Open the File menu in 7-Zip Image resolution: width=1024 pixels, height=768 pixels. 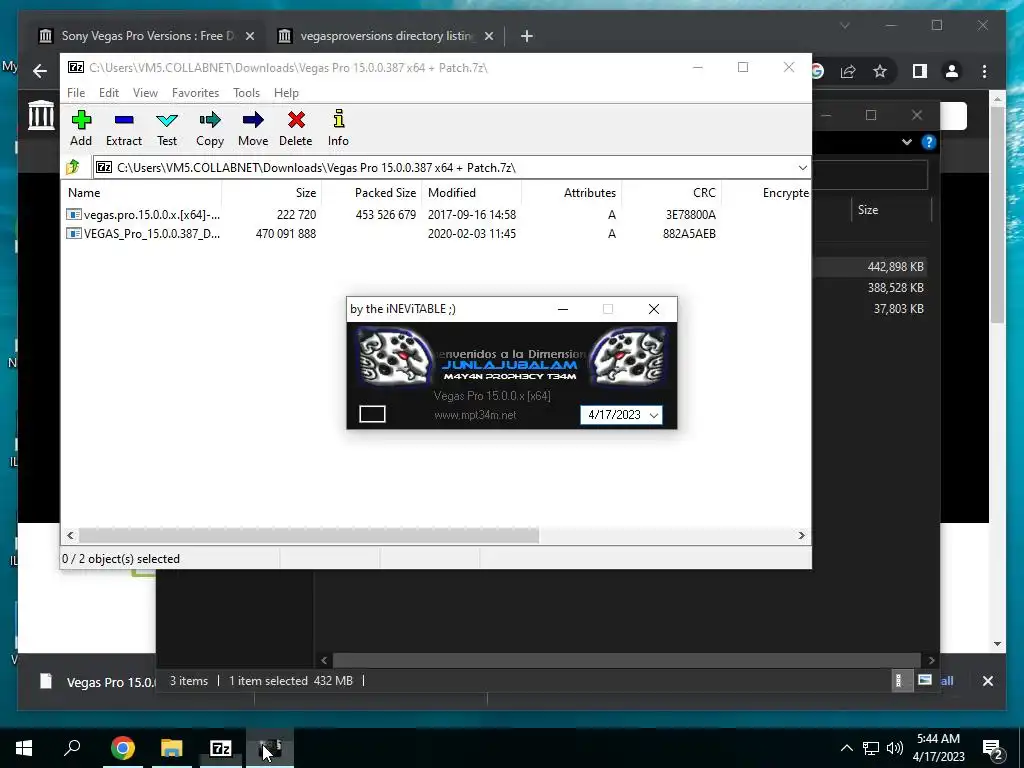(x=76, y=93)
